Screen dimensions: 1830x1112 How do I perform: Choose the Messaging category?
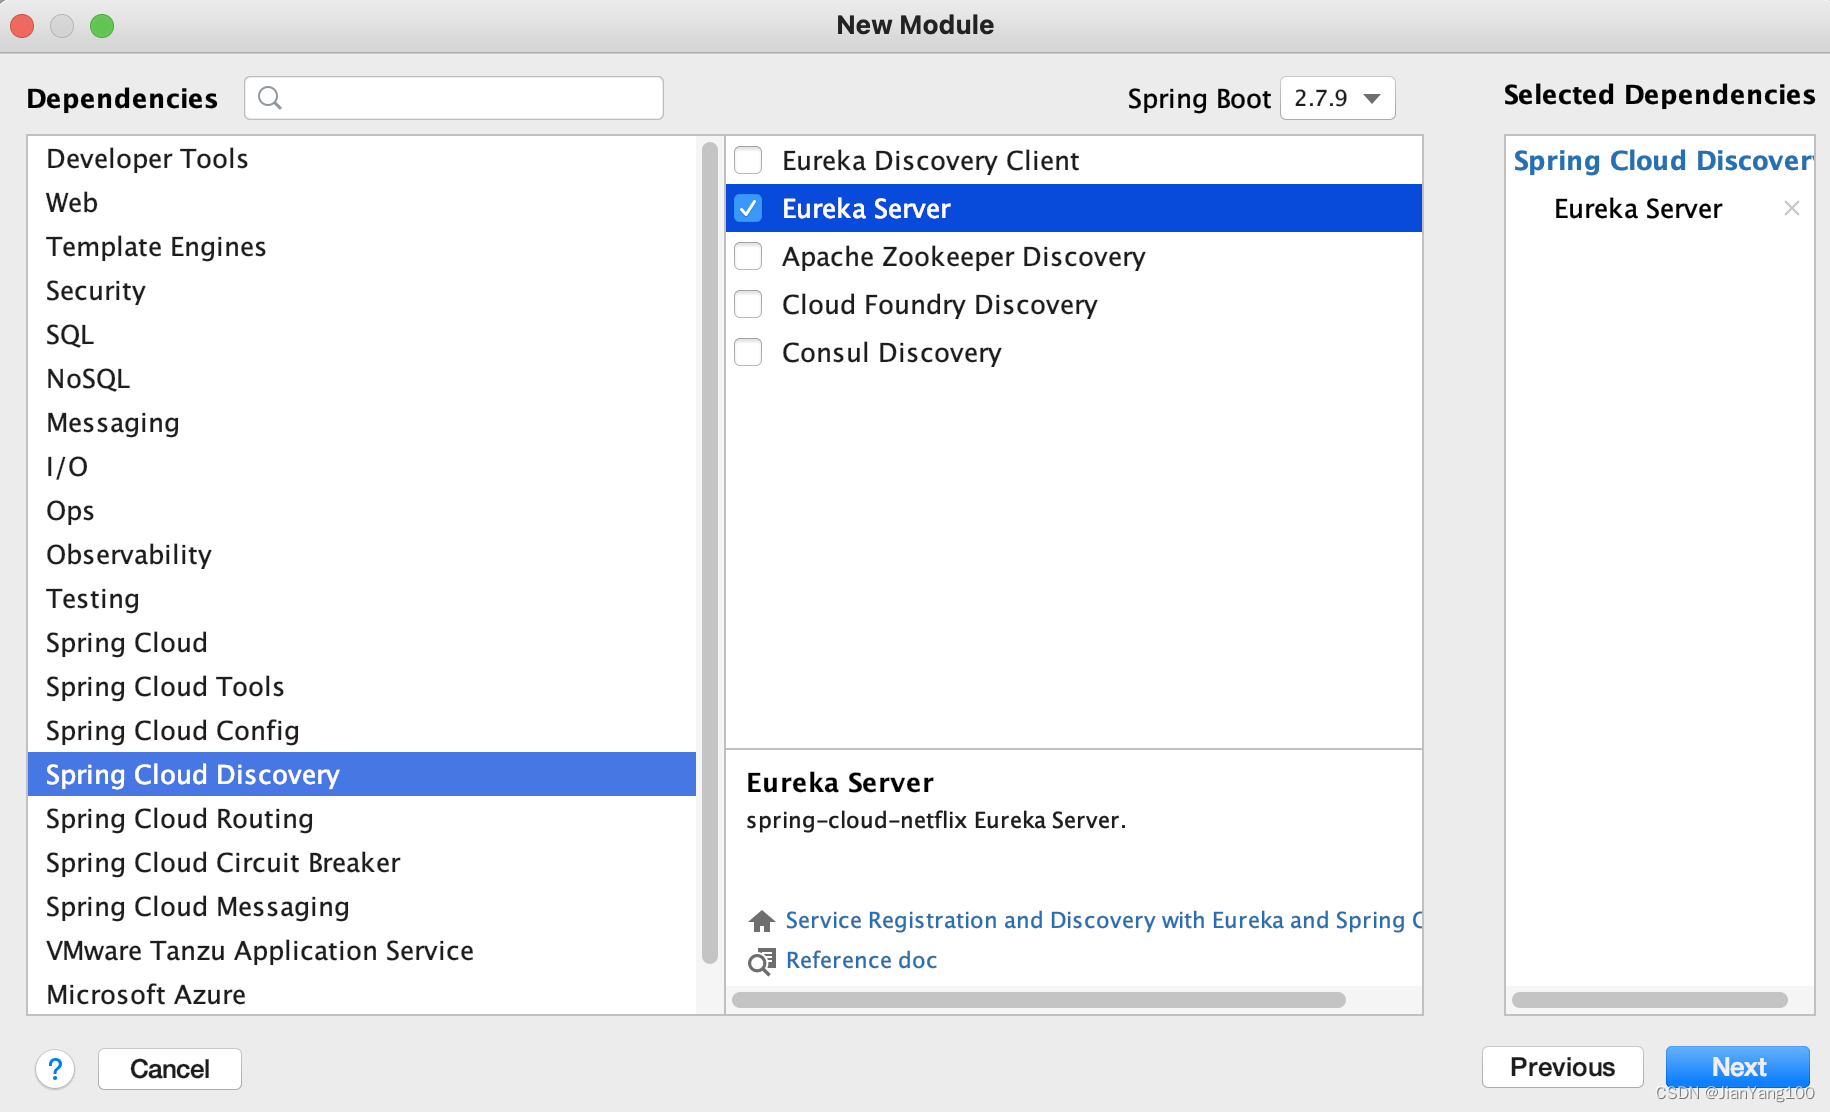[x=361, y=422]
